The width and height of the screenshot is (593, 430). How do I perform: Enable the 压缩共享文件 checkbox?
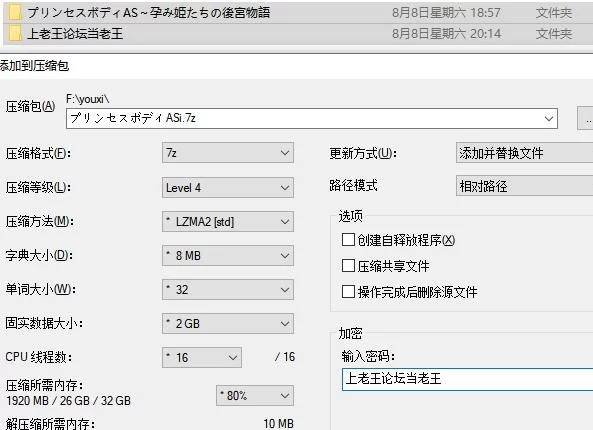348,266
